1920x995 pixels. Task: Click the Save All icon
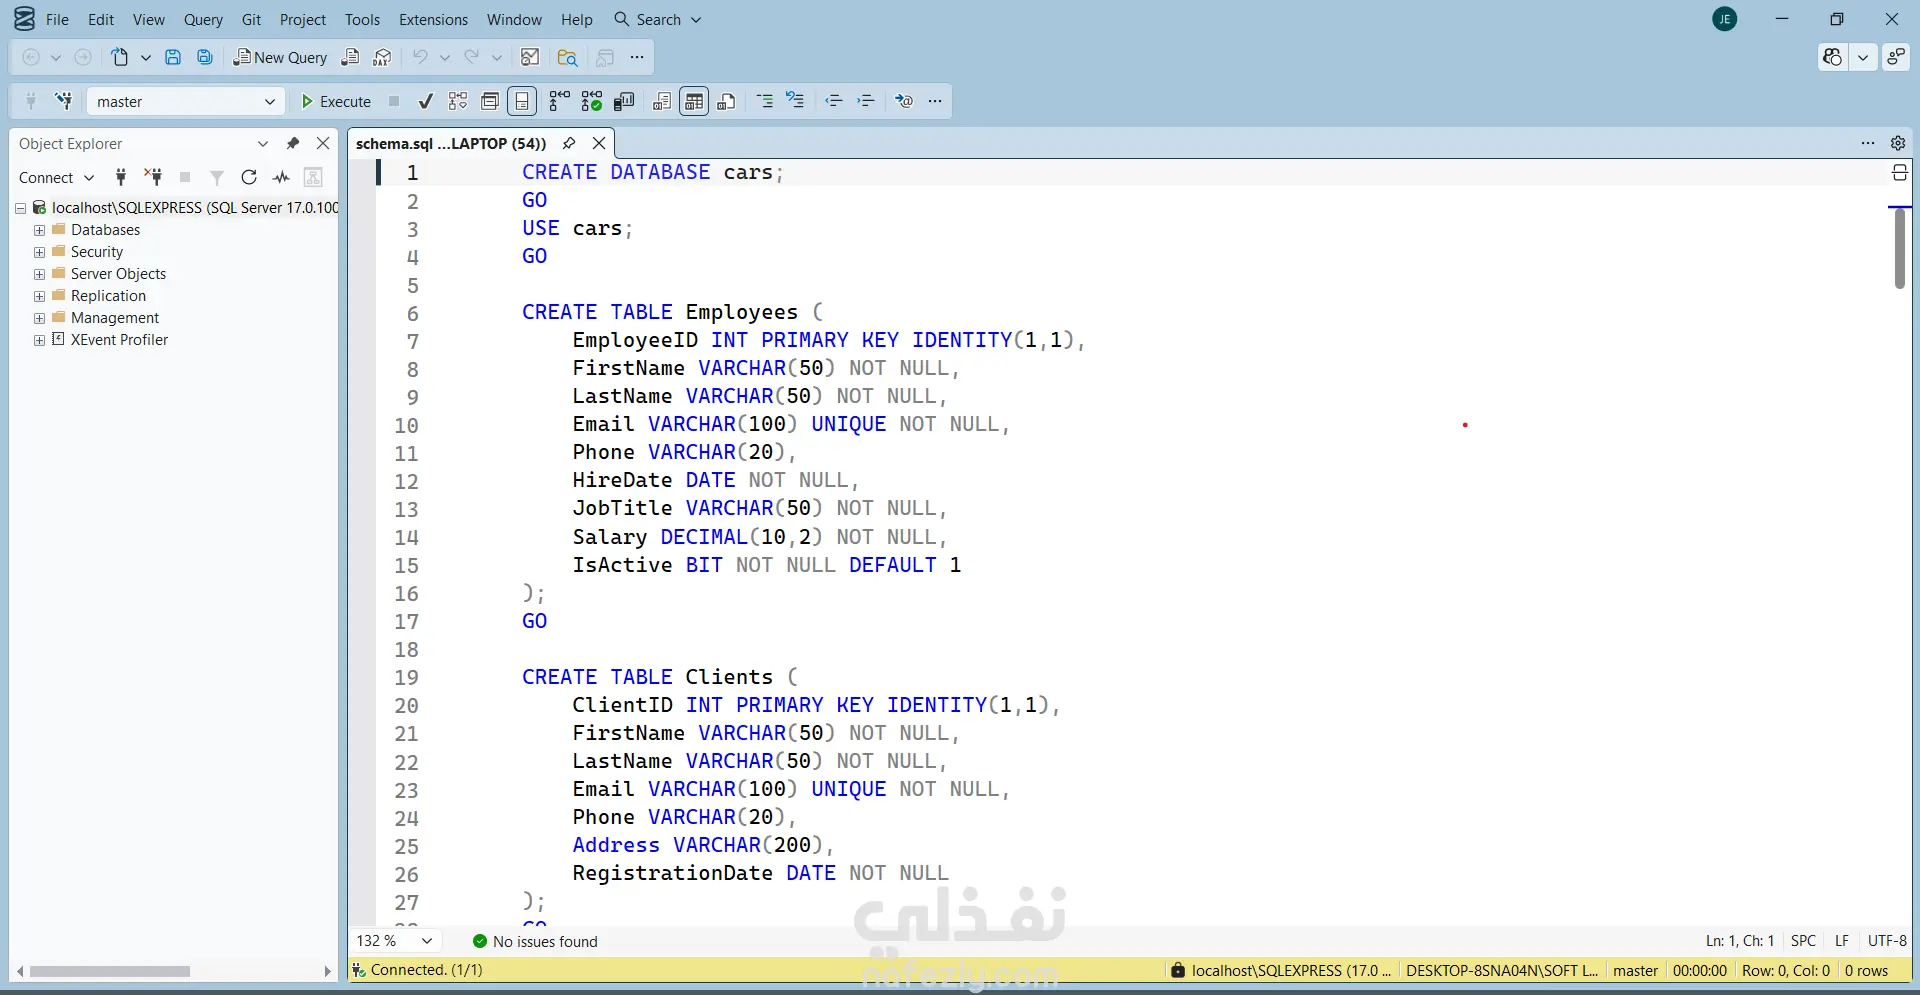click(205, 57)
